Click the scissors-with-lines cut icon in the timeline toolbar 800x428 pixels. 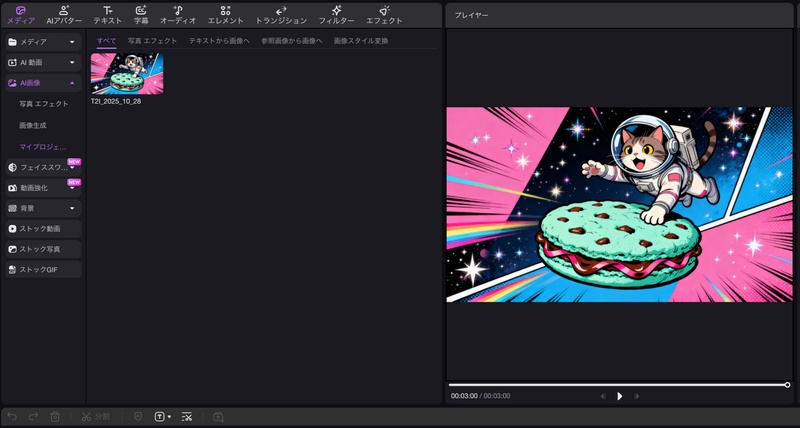pos(187,417)
